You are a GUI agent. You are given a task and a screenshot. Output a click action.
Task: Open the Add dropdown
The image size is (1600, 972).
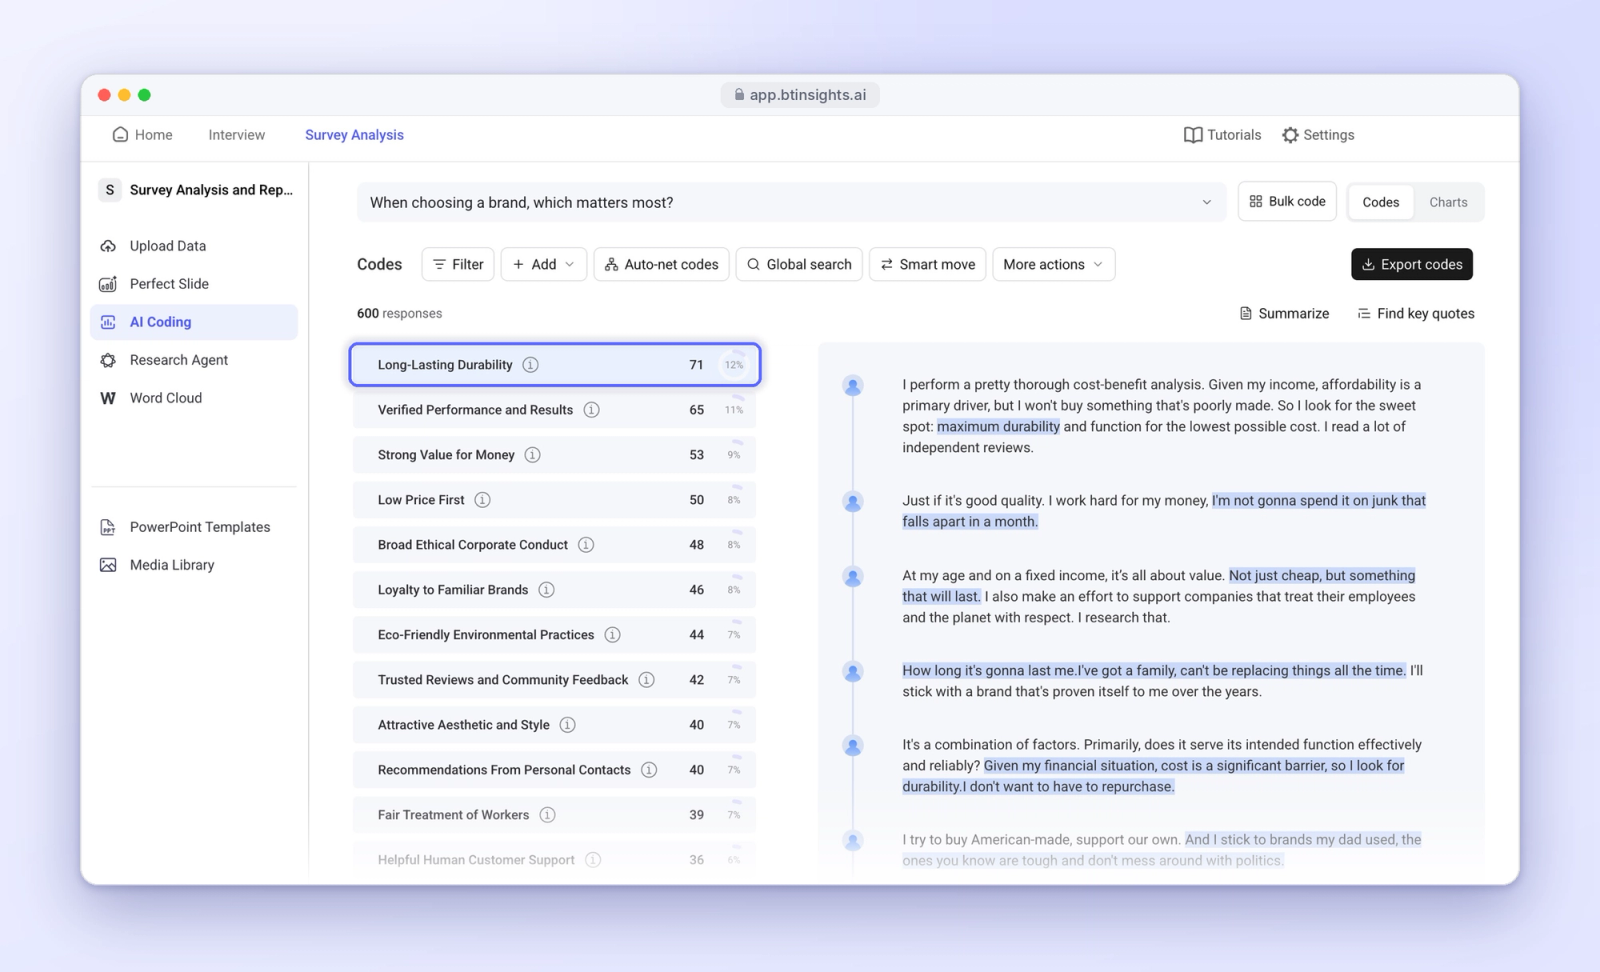[544, 264]
